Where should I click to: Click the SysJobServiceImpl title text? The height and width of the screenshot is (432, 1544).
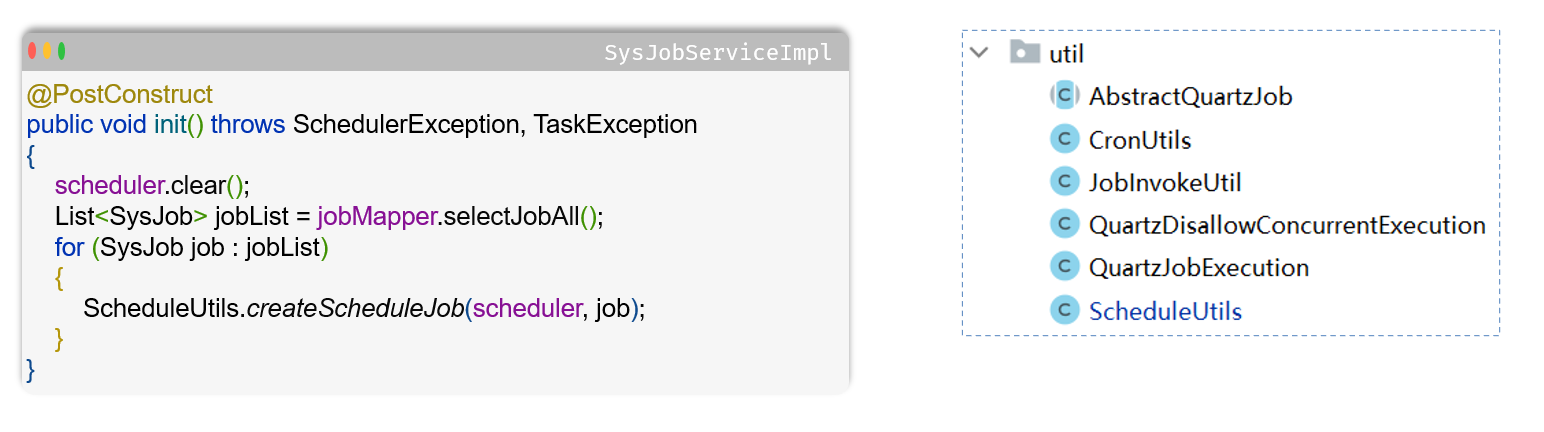pos(718,53)
